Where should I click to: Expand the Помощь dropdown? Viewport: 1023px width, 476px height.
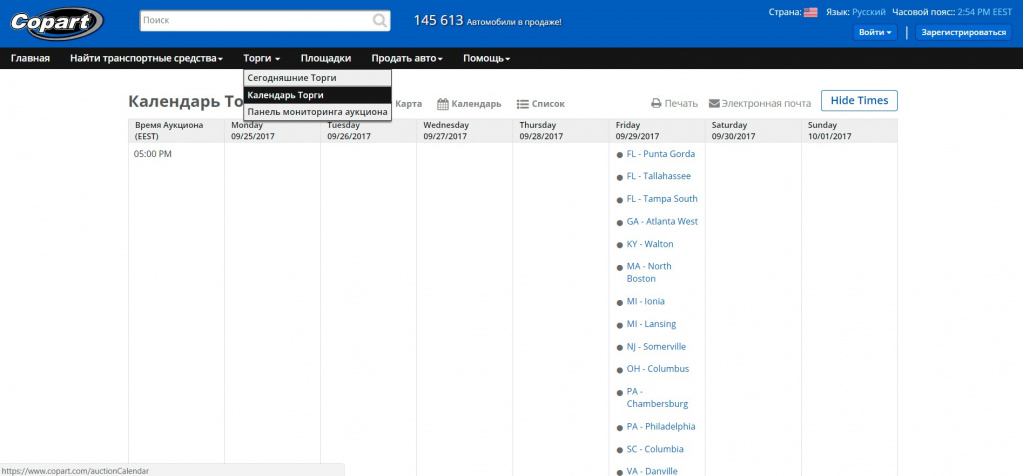pos(487,58)
